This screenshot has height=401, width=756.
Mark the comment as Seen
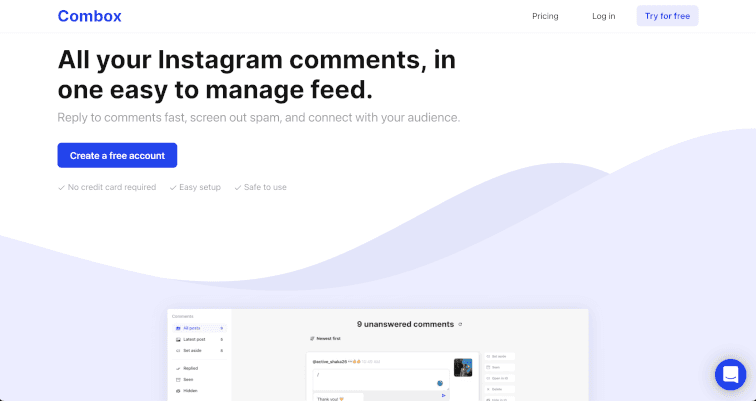pyautogui.click(x=497, y=367)
